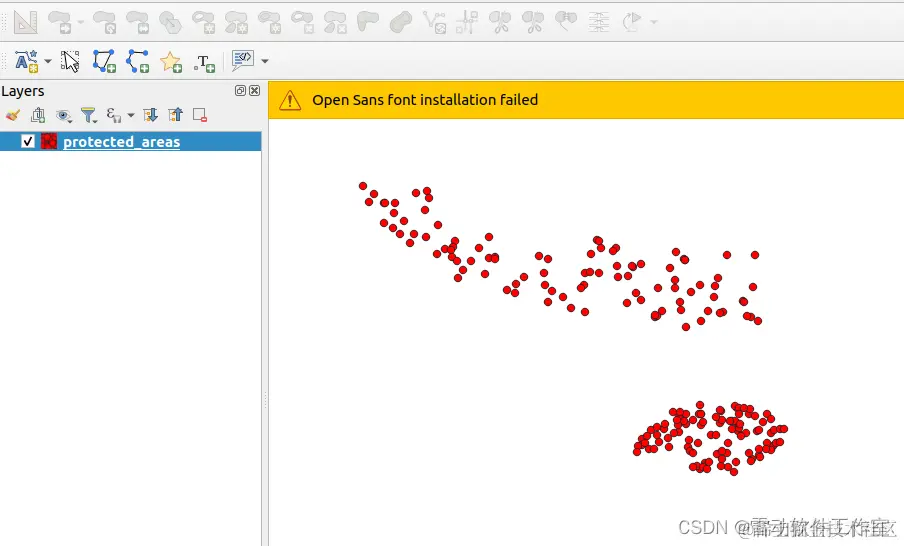Click Expand All in Layers panel

(150, 115)
